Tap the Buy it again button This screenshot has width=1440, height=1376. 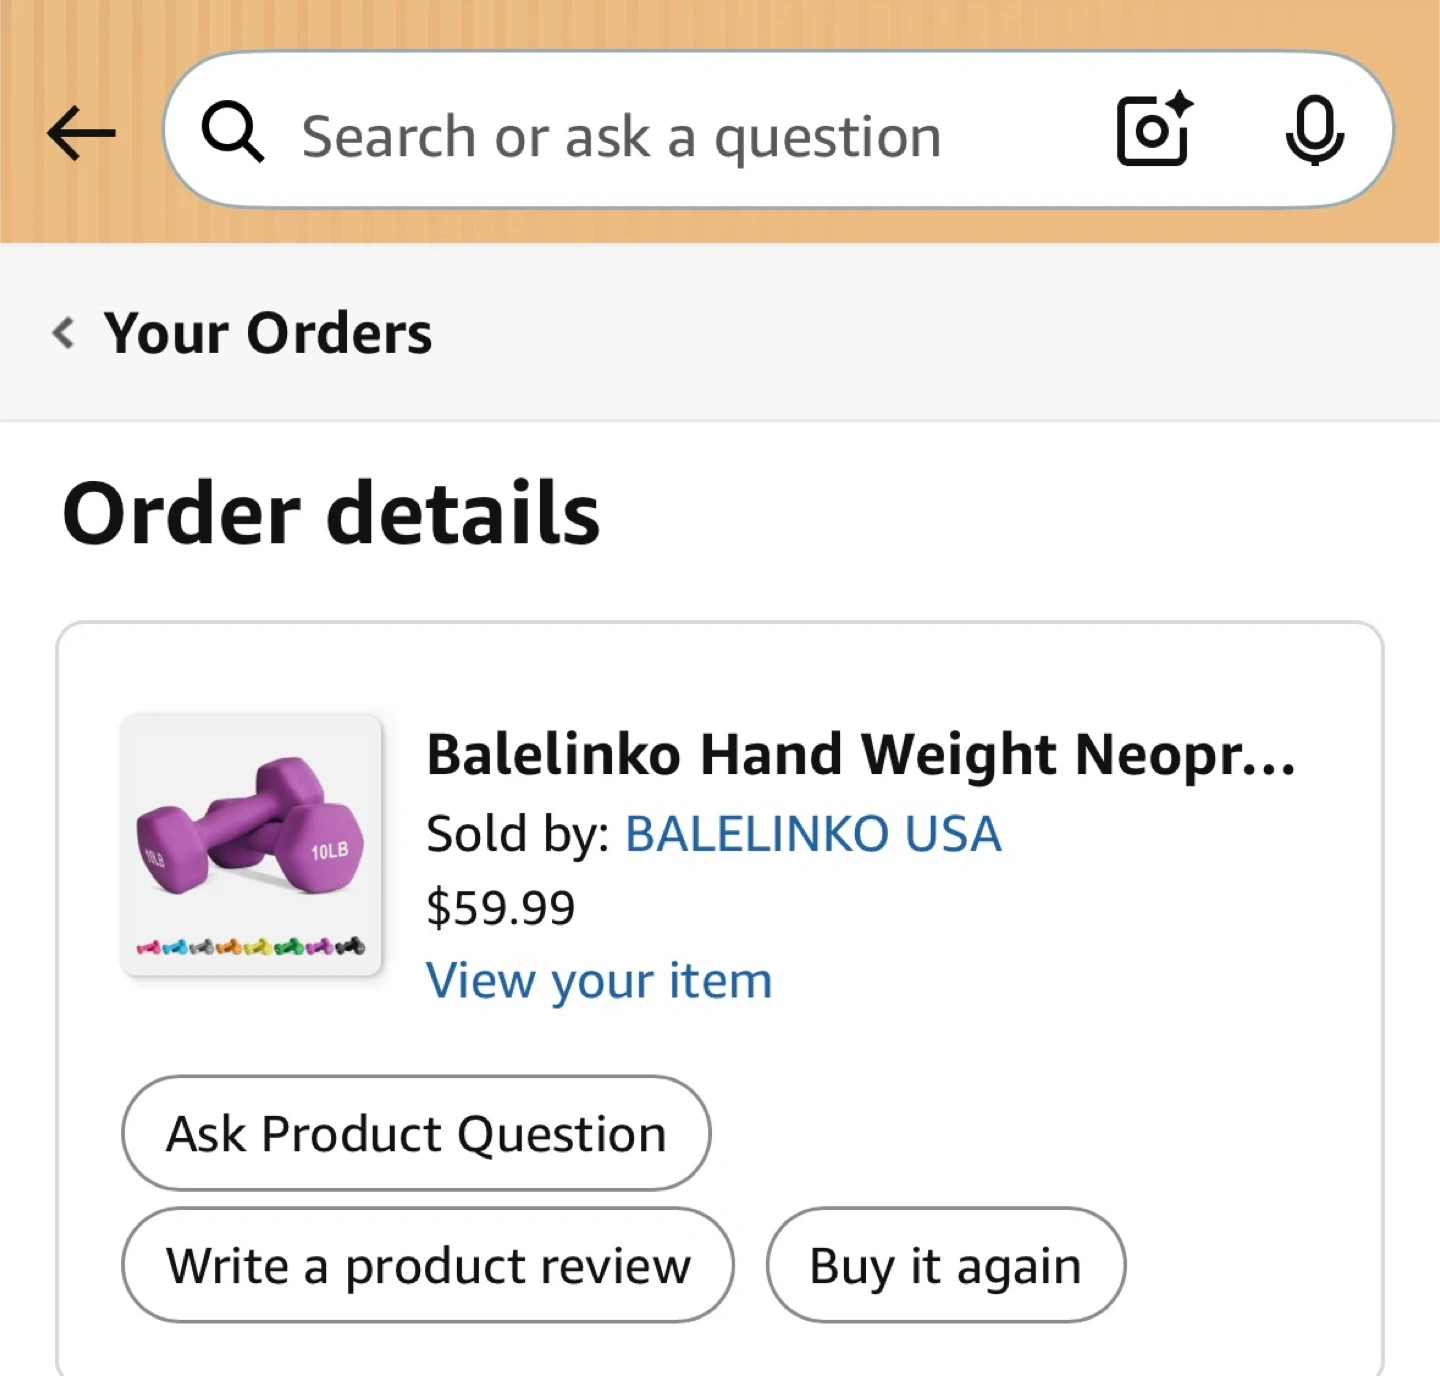(945, 1265)
